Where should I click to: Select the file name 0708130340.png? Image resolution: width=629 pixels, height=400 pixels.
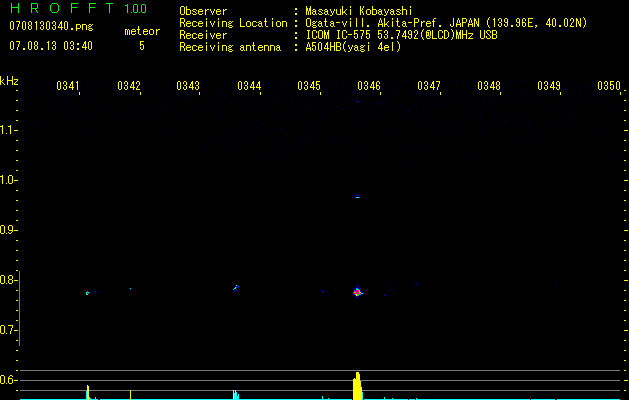[51, 27]
